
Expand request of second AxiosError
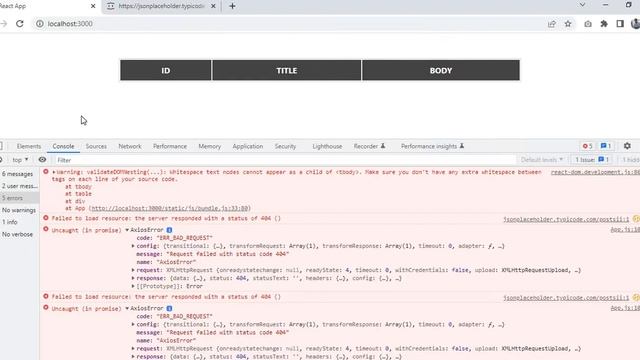point(133,349)
